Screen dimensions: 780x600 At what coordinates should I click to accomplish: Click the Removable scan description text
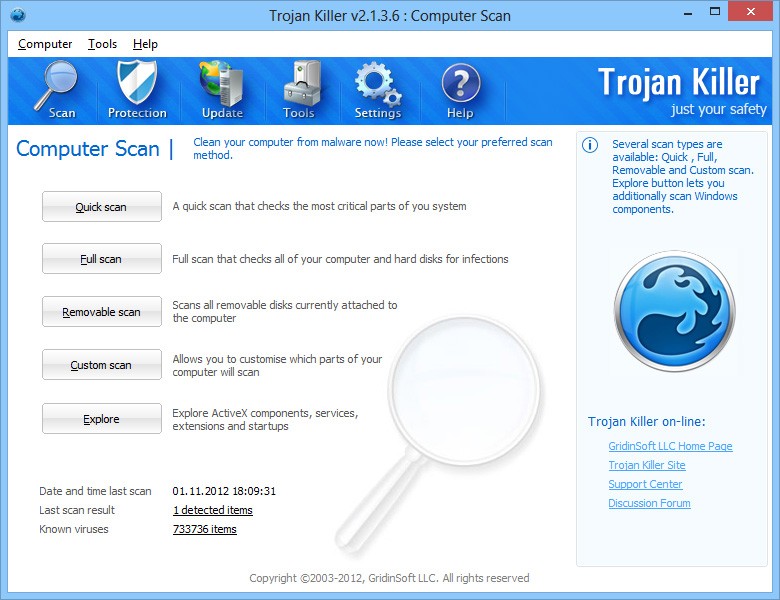[x=285, y=311]
